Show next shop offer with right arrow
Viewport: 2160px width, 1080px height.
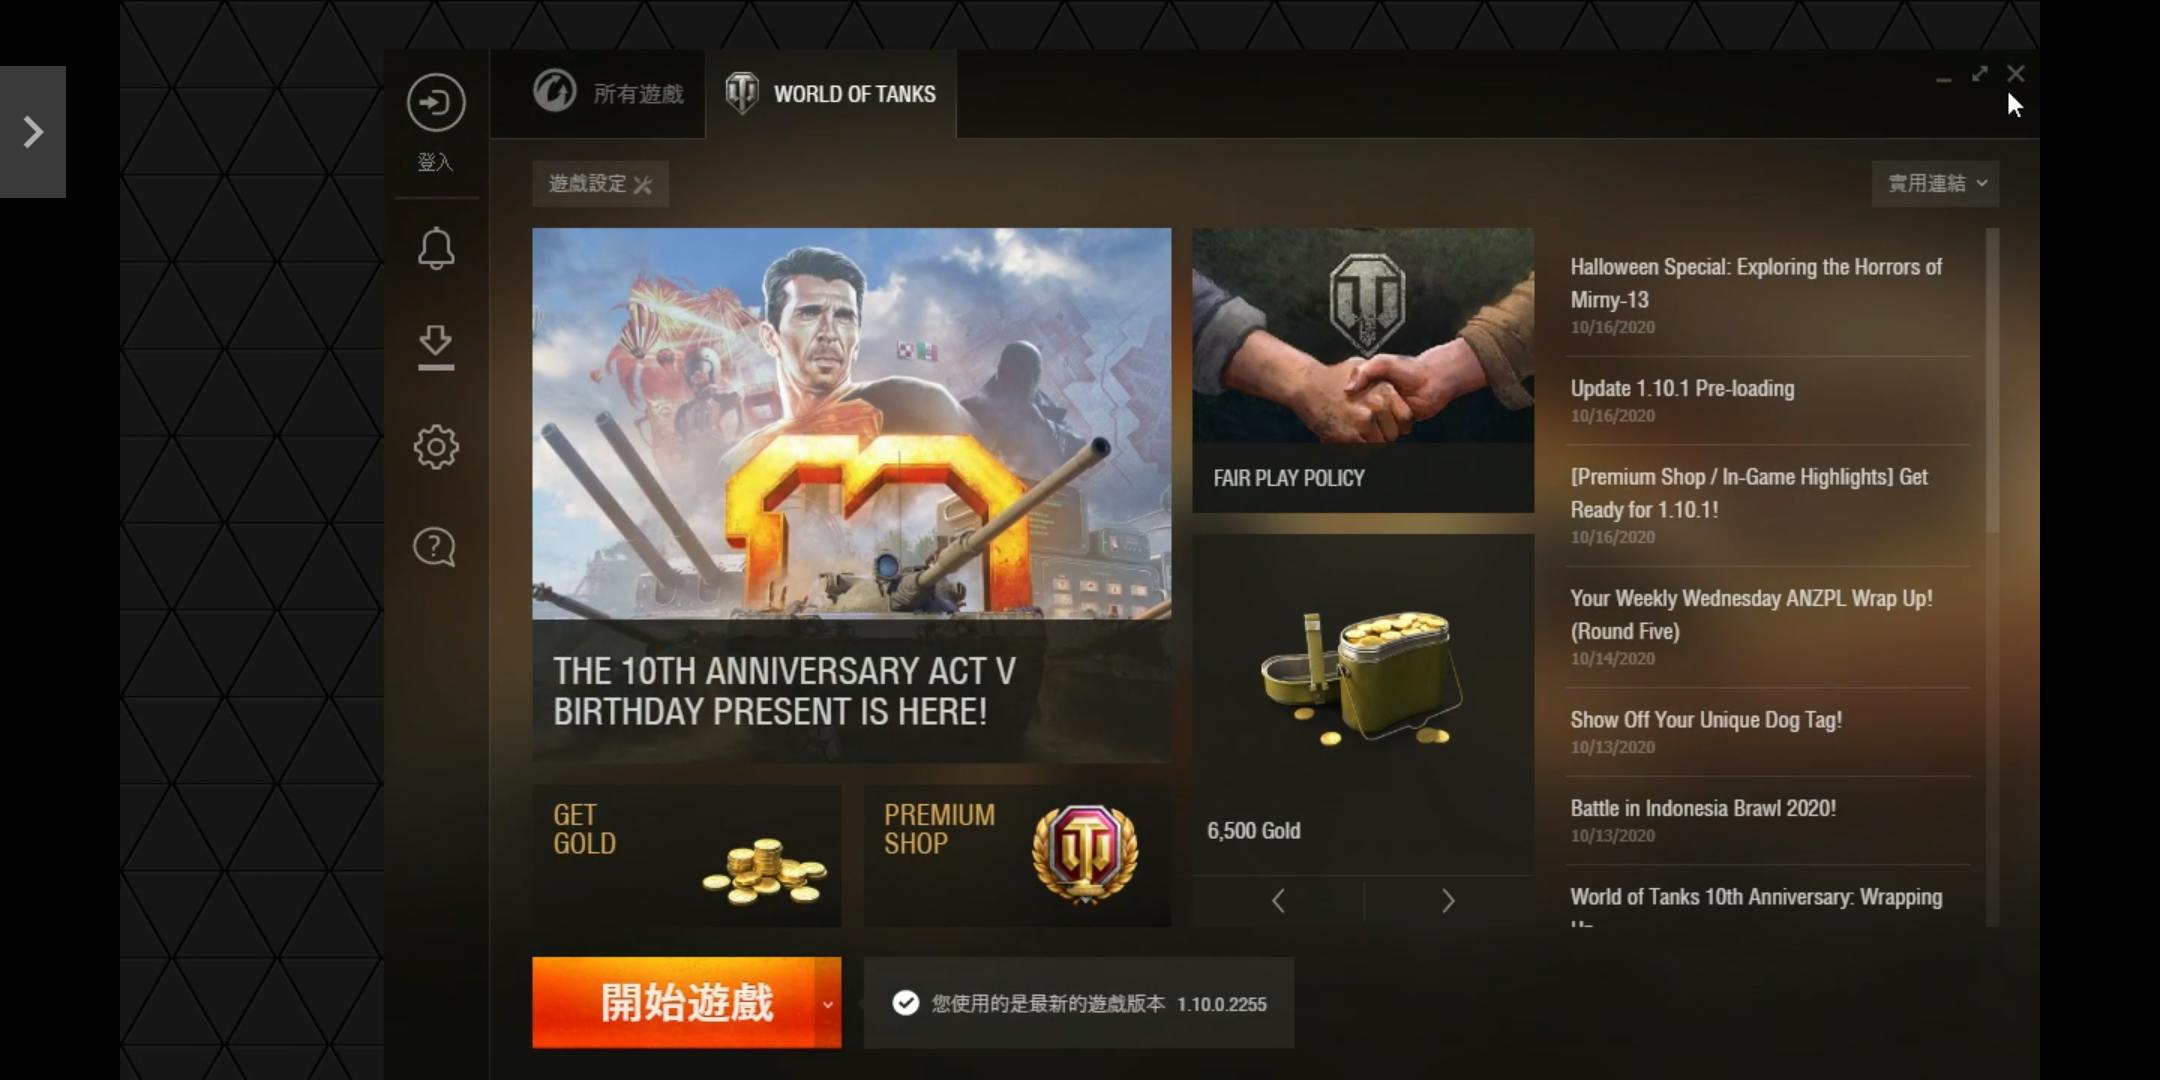click(1448, 901)
